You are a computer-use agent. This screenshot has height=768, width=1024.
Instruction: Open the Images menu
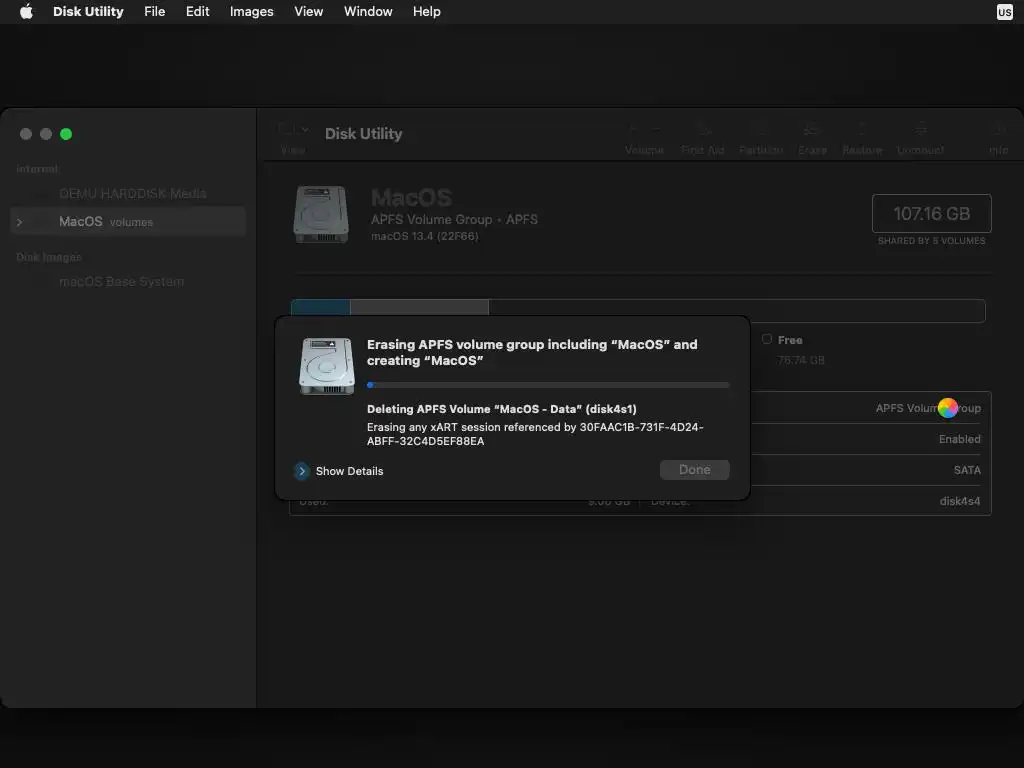[251, 12]
